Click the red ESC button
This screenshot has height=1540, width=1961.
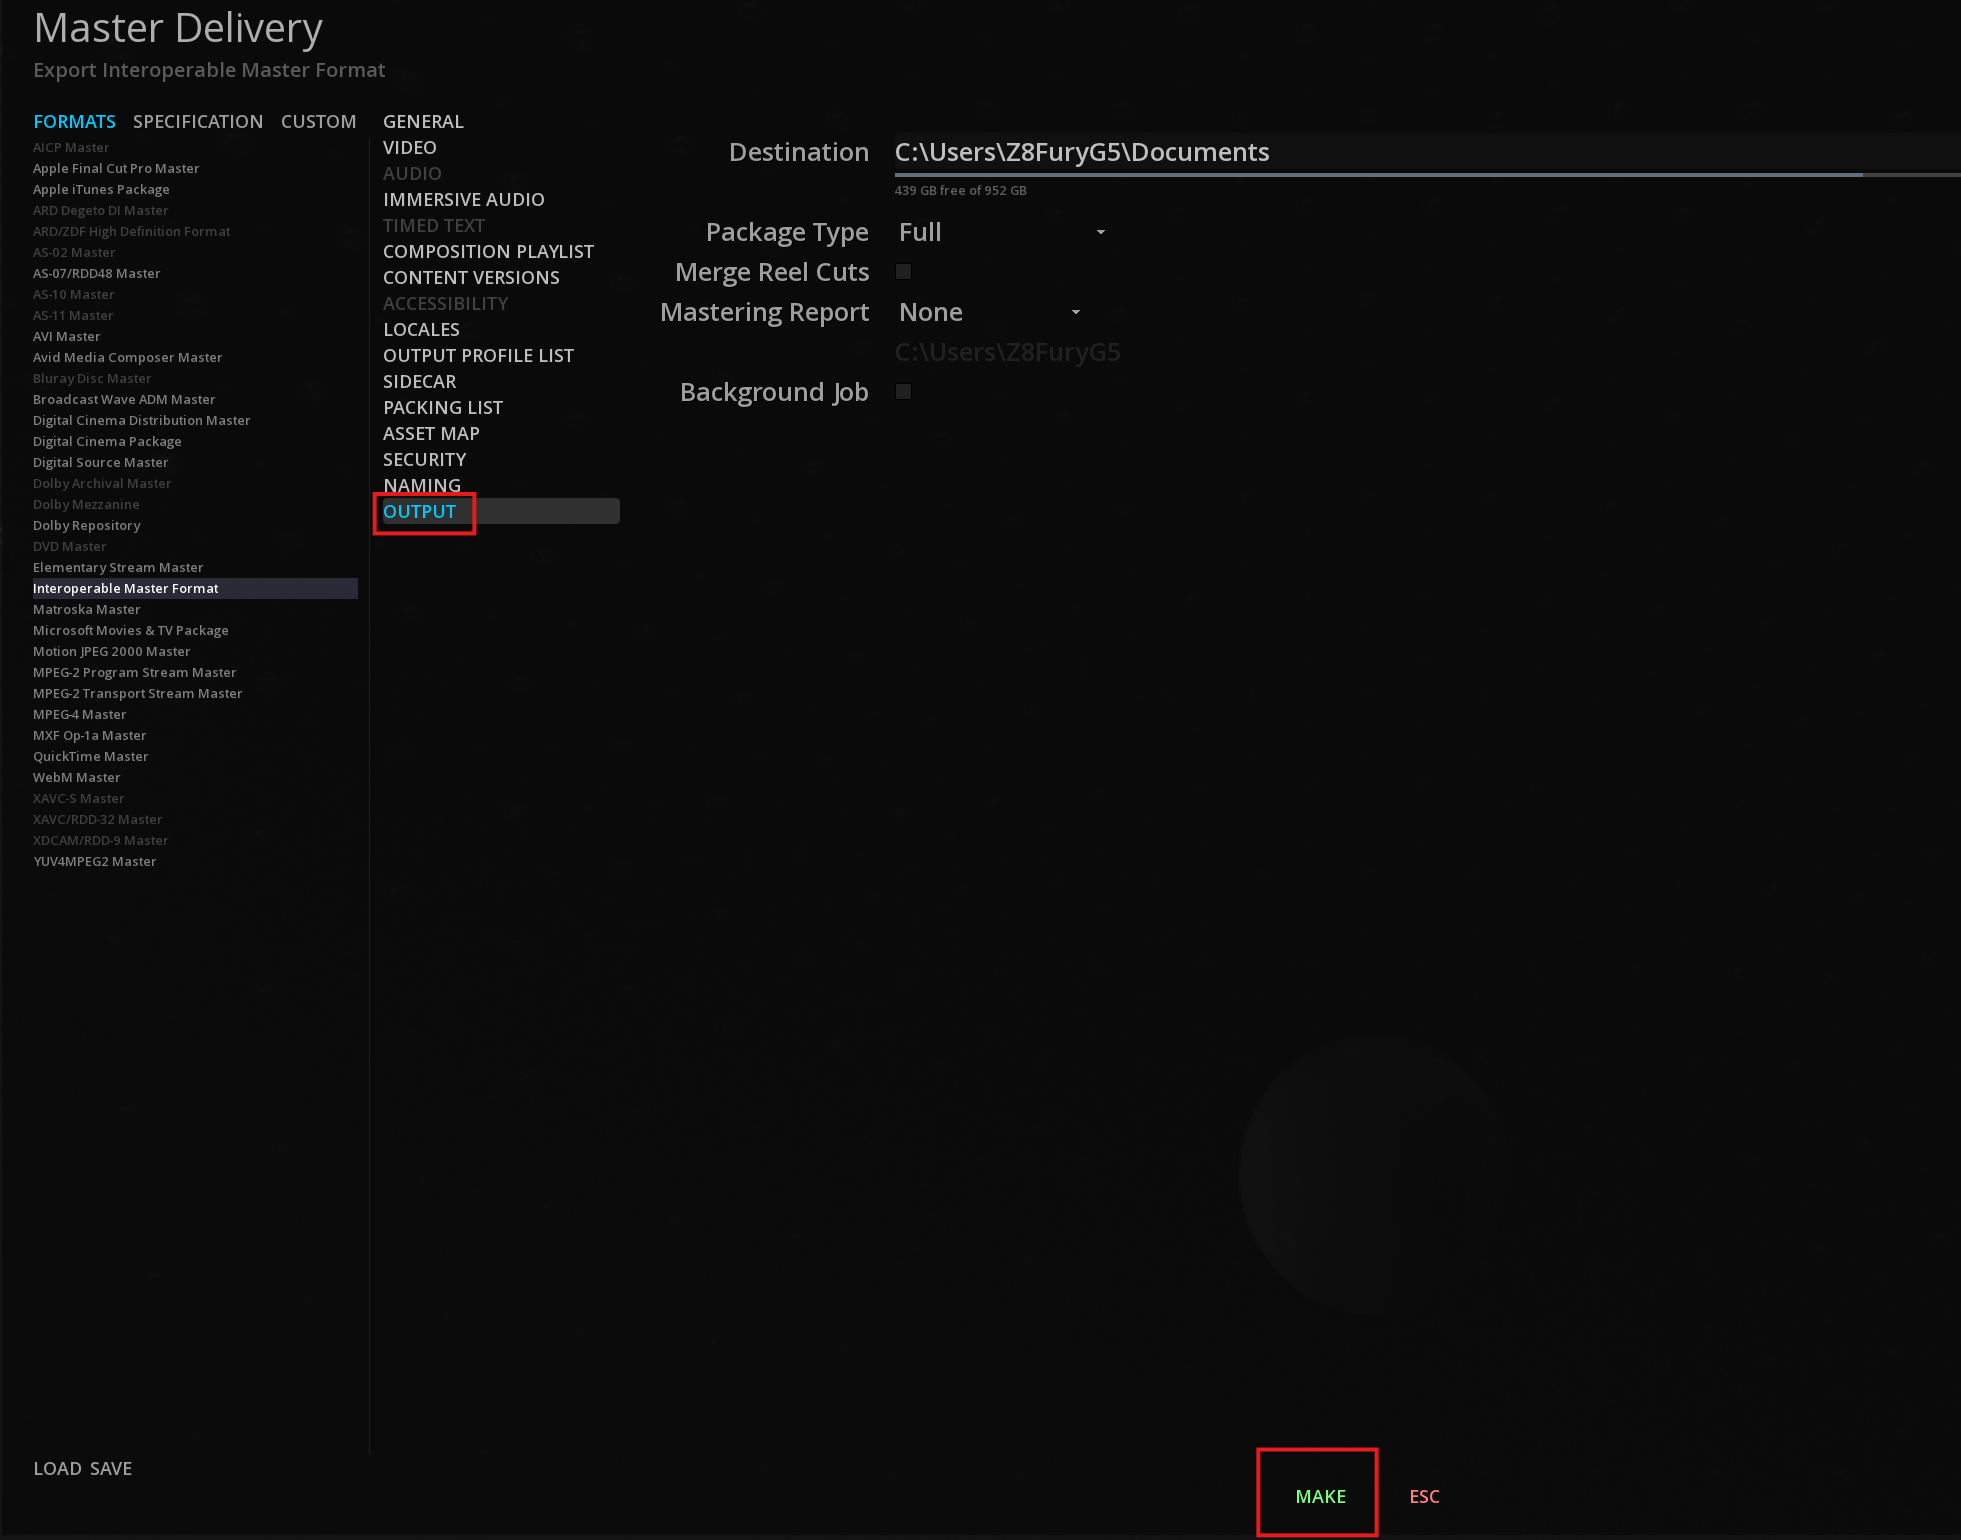pyautogui.click(x=1424, y=1496)
